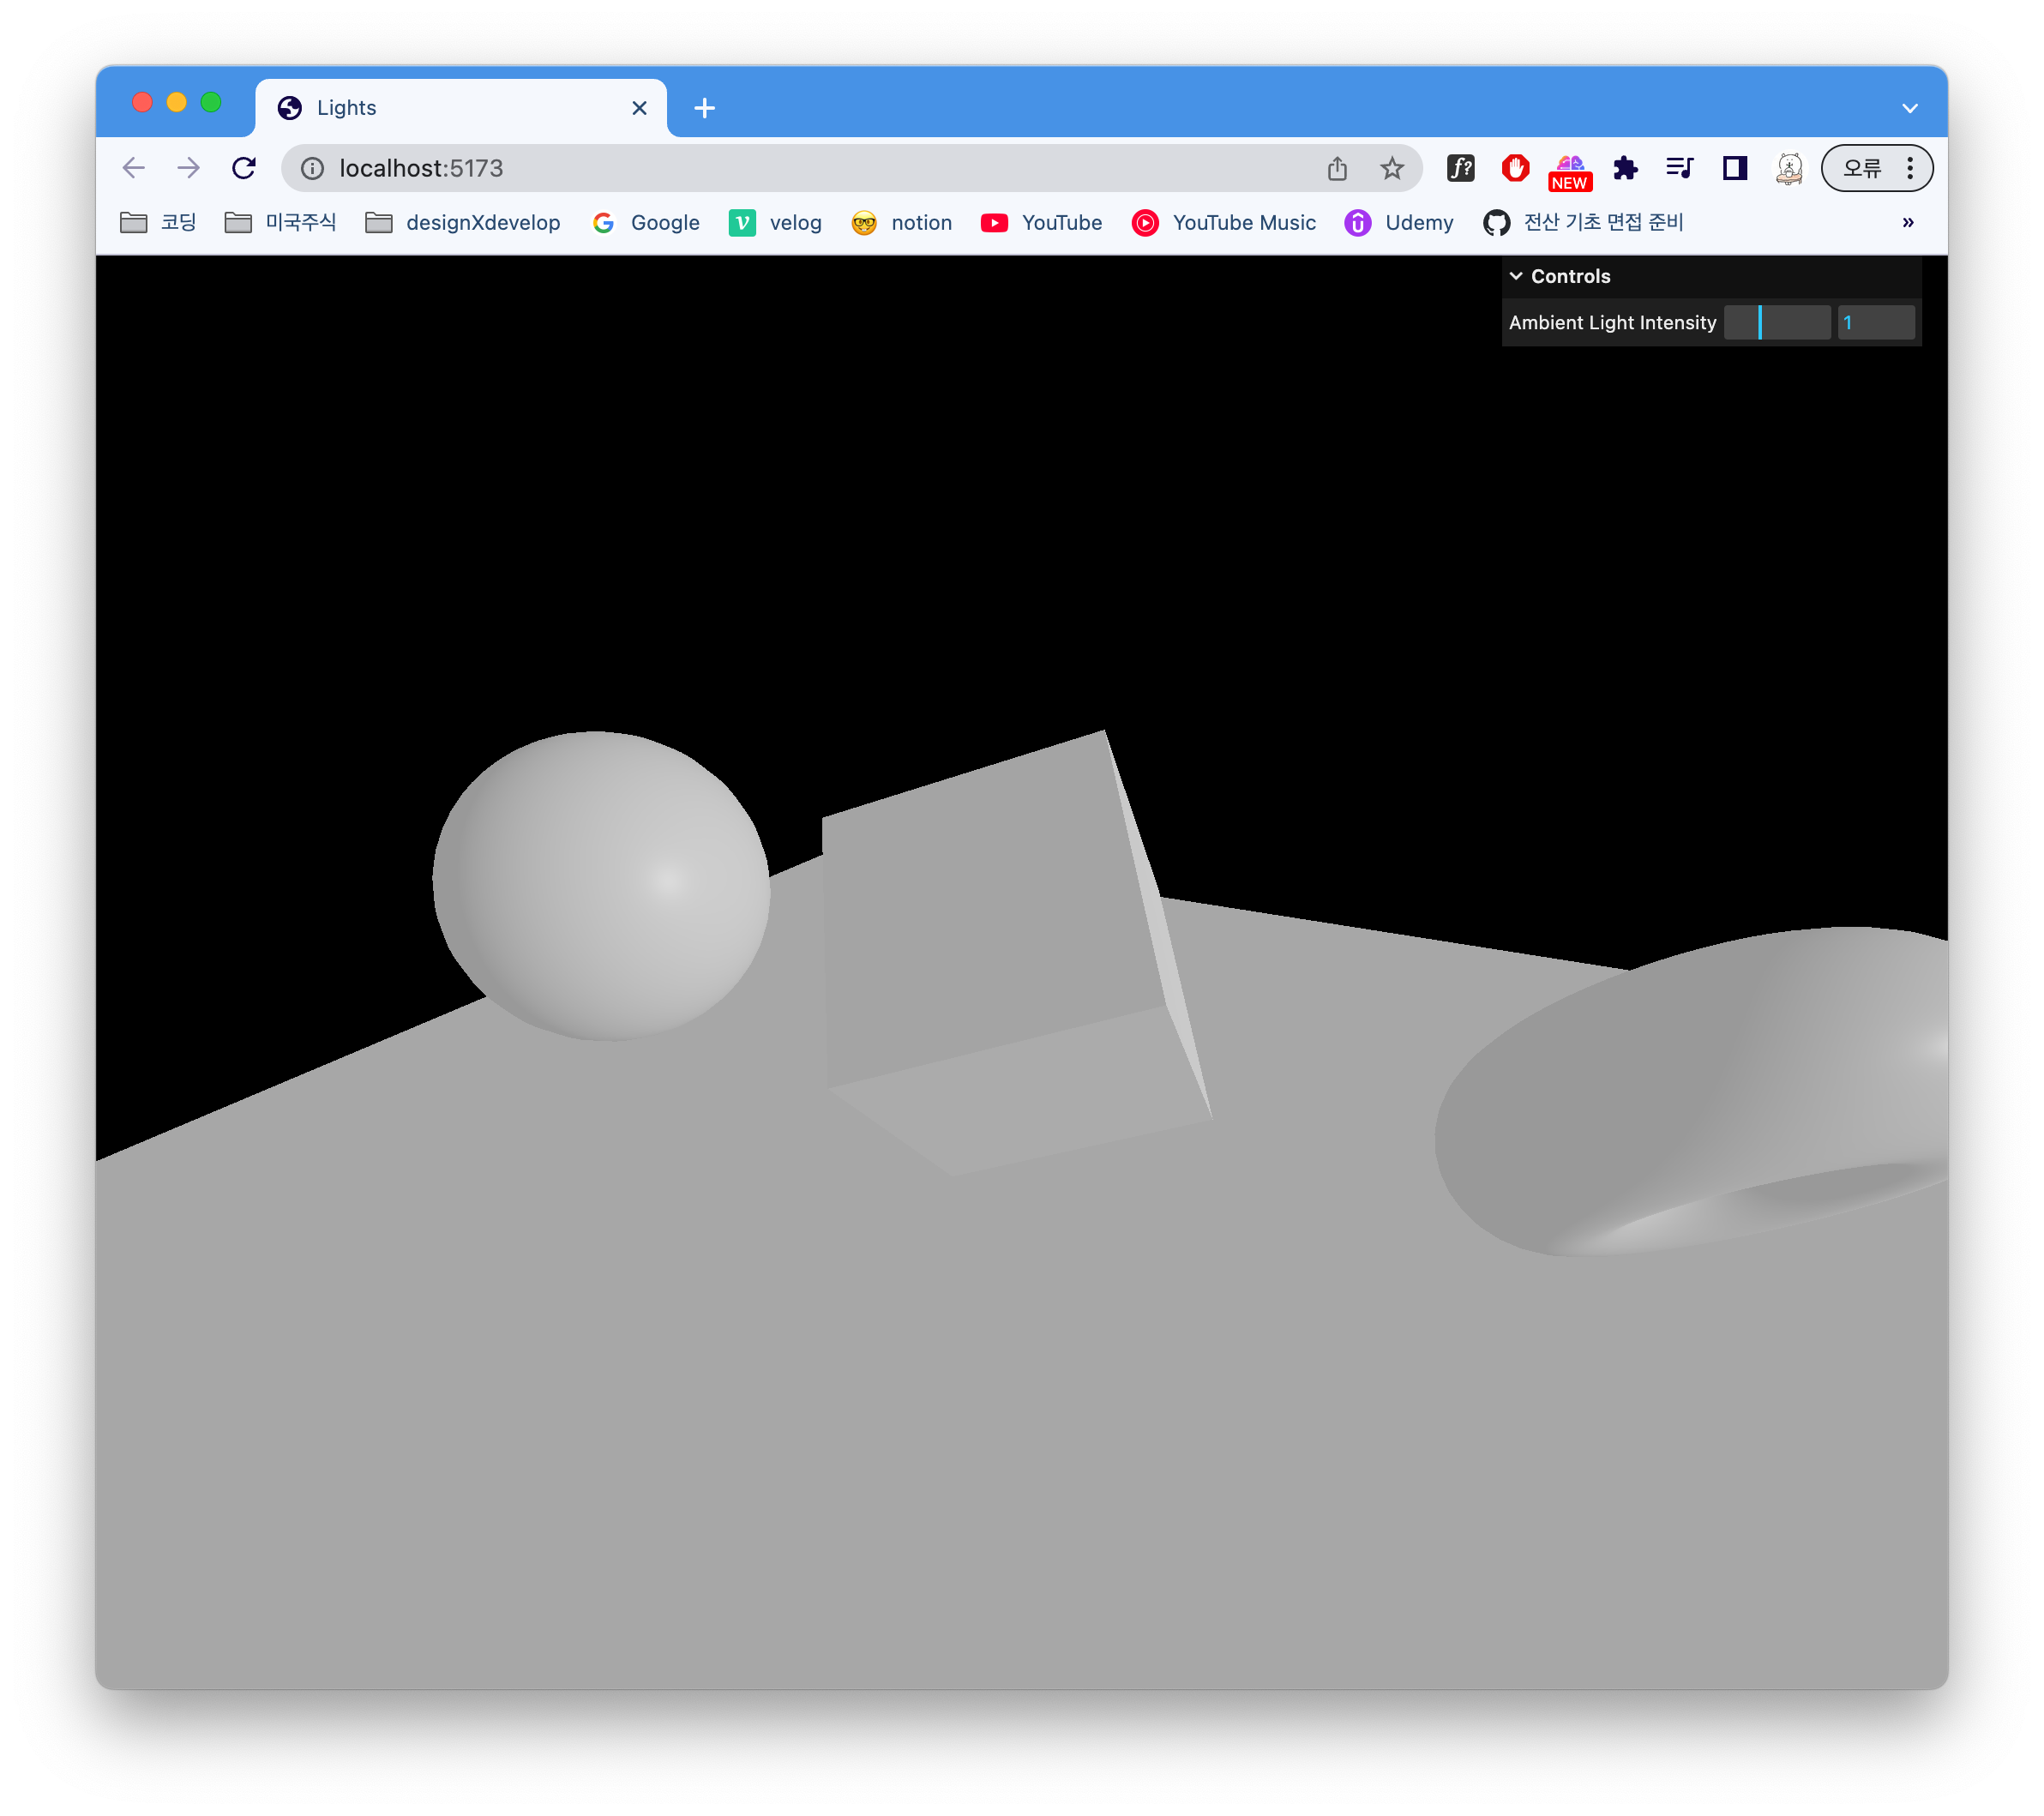Viewport: 2044px width, 1816px height.
Task: Open the Extensions puzzle icon
Action: [1625, 168]
